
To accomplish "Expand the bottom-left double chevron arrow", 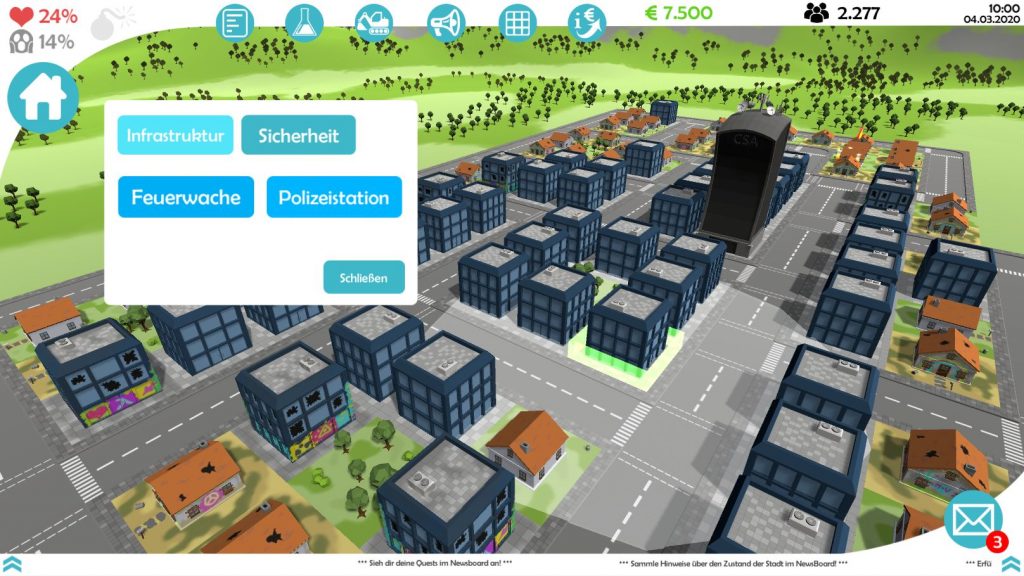I will click(10, 564).
